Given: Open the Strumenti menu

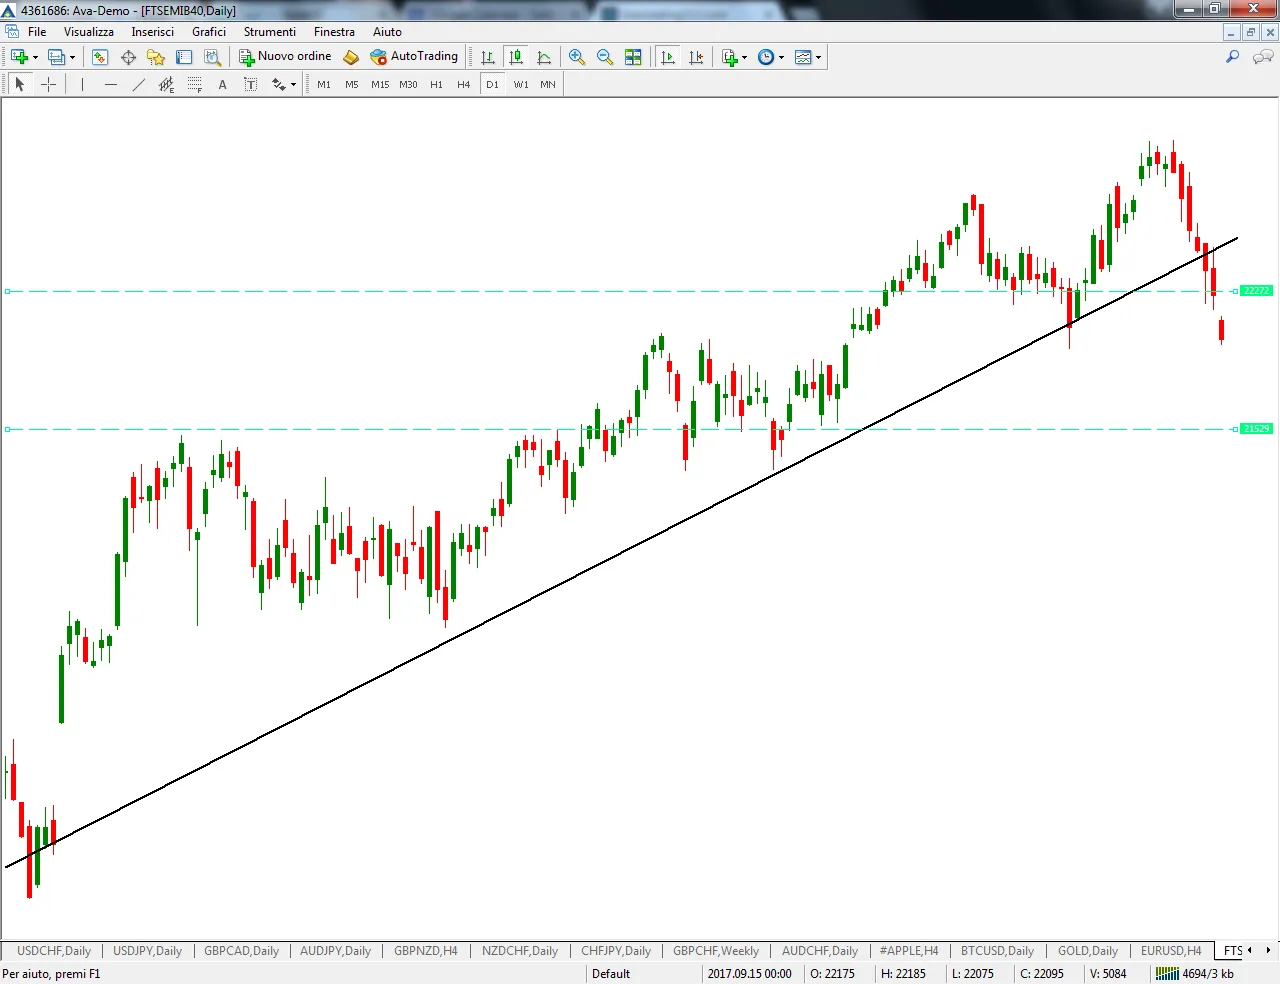Looking at the screenshot, I should tap(270, 32).
